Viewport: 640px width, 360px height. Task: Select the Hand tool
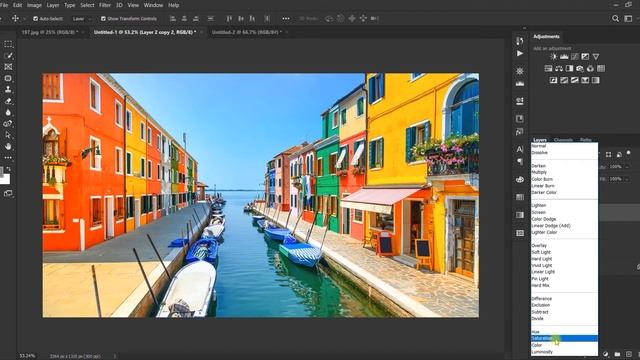[x=8, y=146]
